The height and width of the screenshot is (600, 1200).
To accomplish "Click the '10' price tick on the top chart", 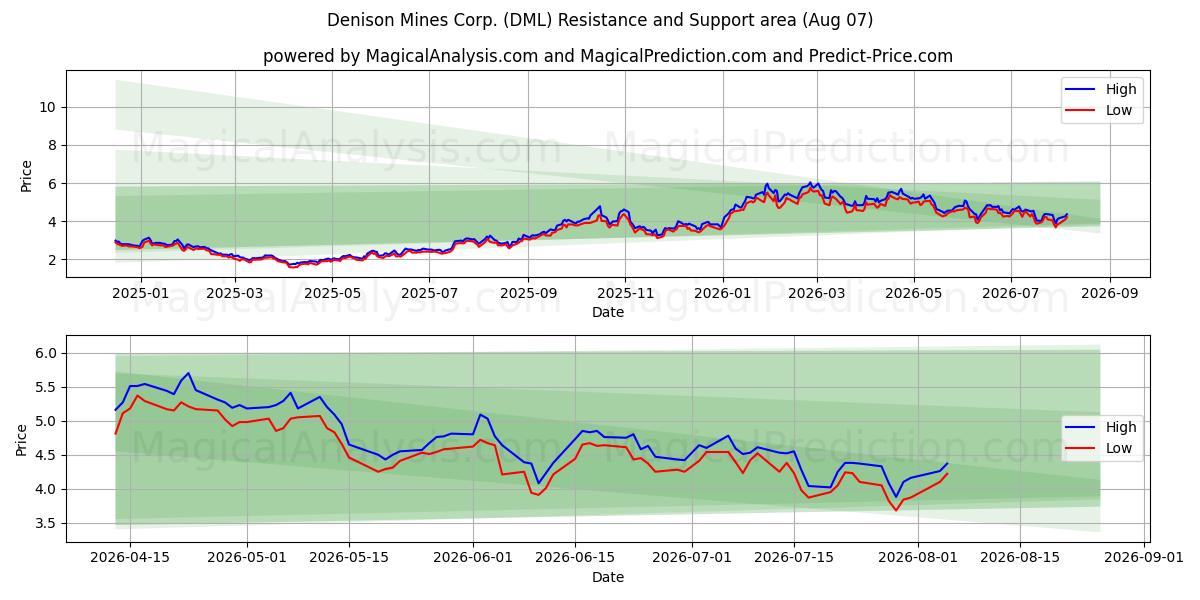I will [50, 107].
